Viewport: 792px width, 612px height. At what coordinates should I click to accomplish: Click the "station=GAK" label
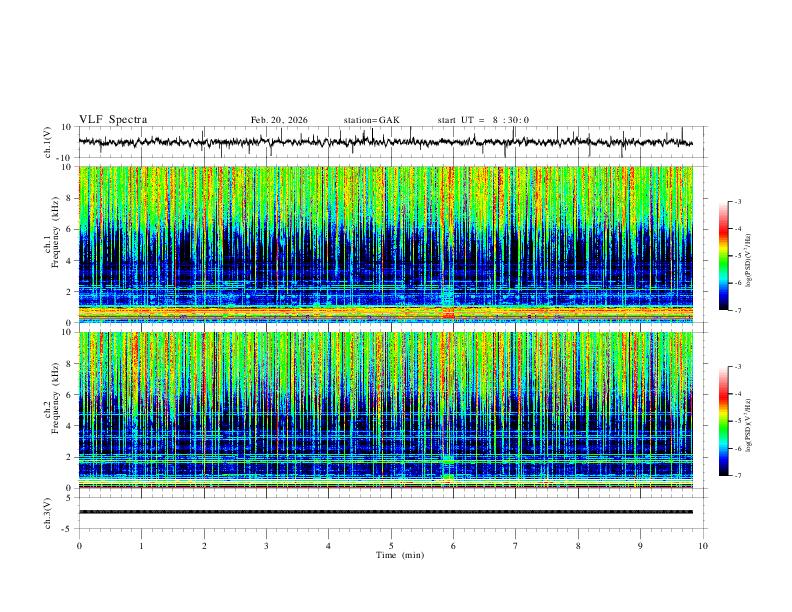click(x=371, y=120)
